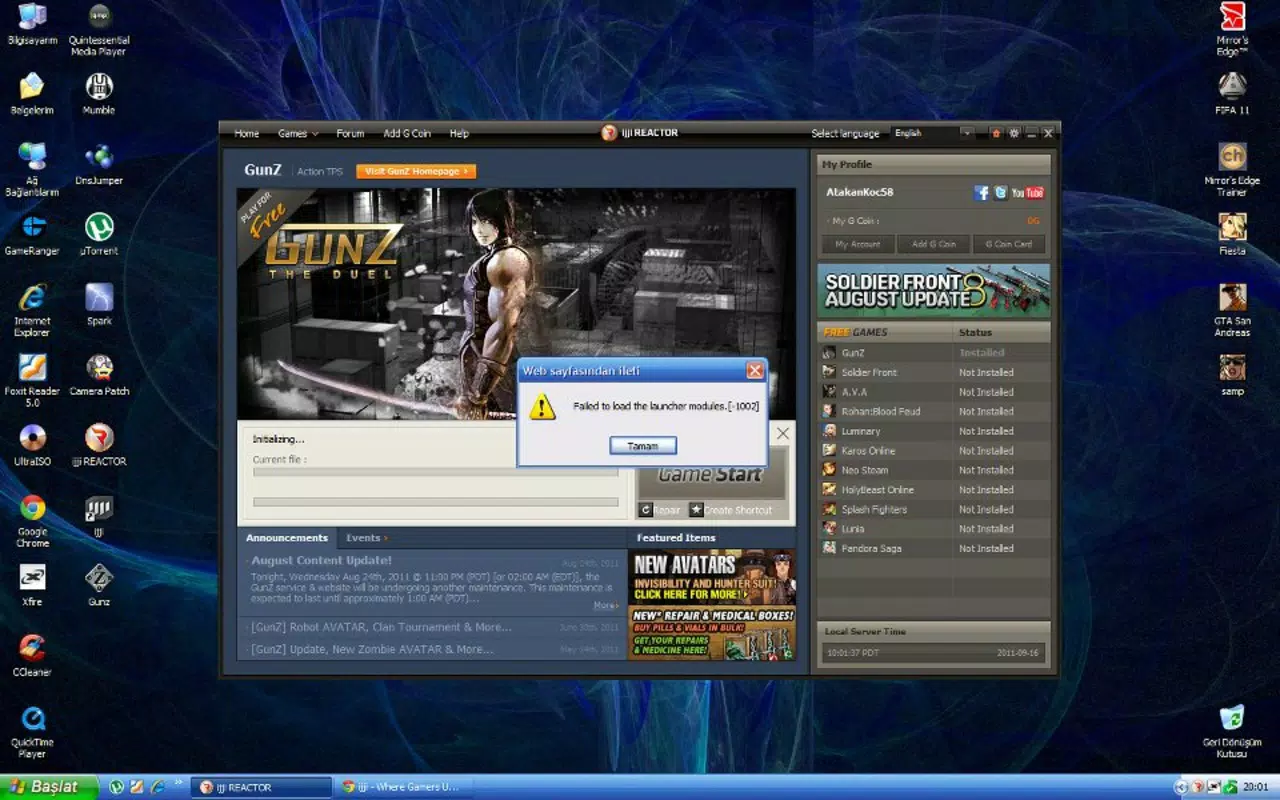Open the Help menu item

(x=459, y=133)
